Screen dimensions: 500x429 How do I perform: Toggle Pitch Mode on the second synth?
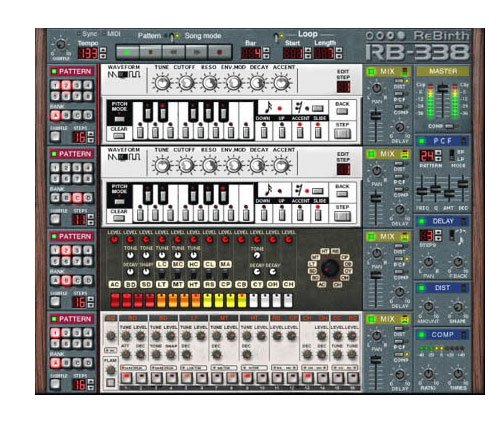(x=119, y=202)
